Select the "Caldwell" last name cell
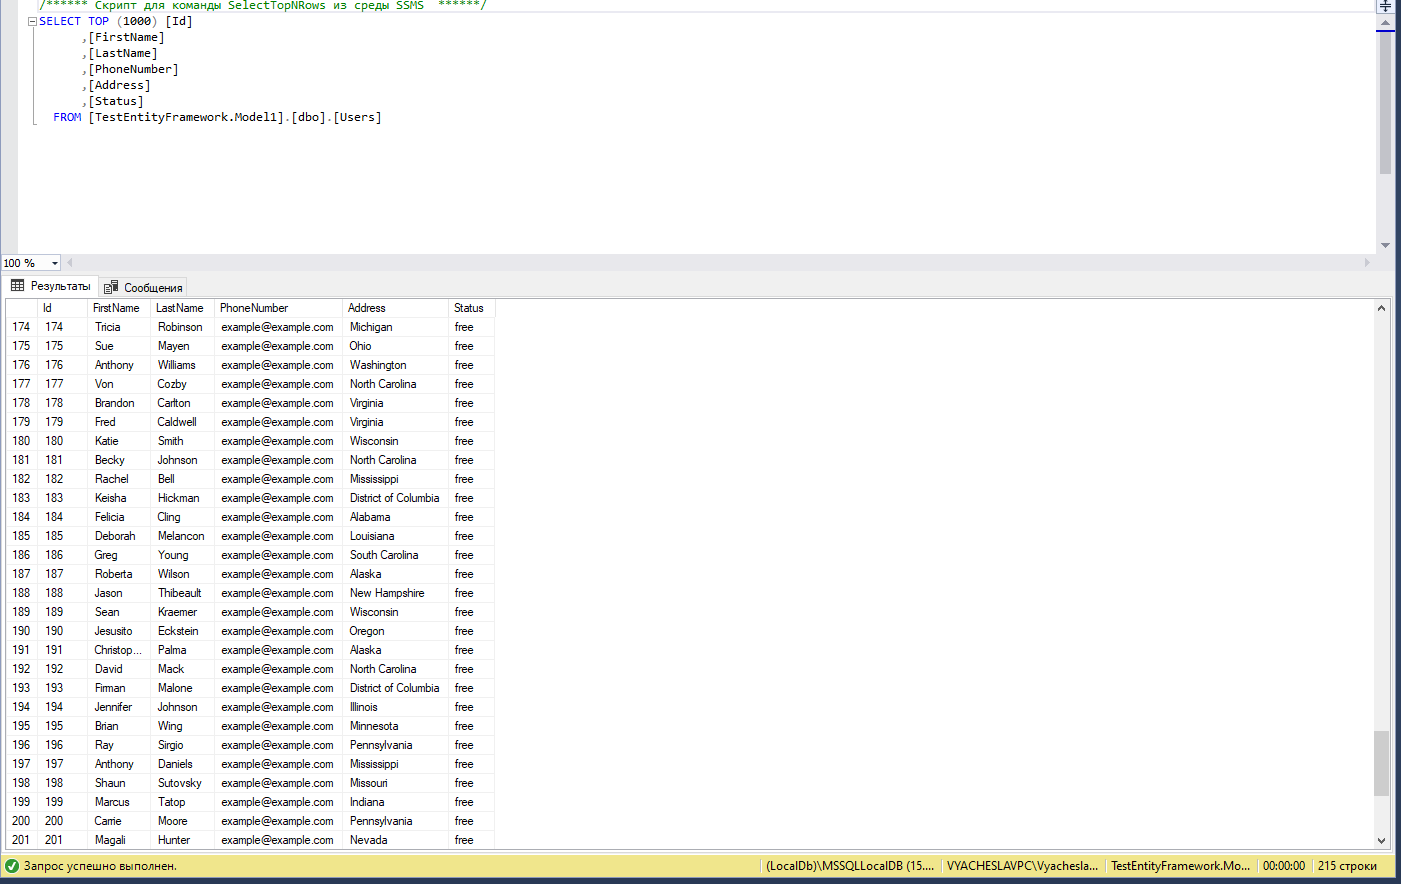 182,422
